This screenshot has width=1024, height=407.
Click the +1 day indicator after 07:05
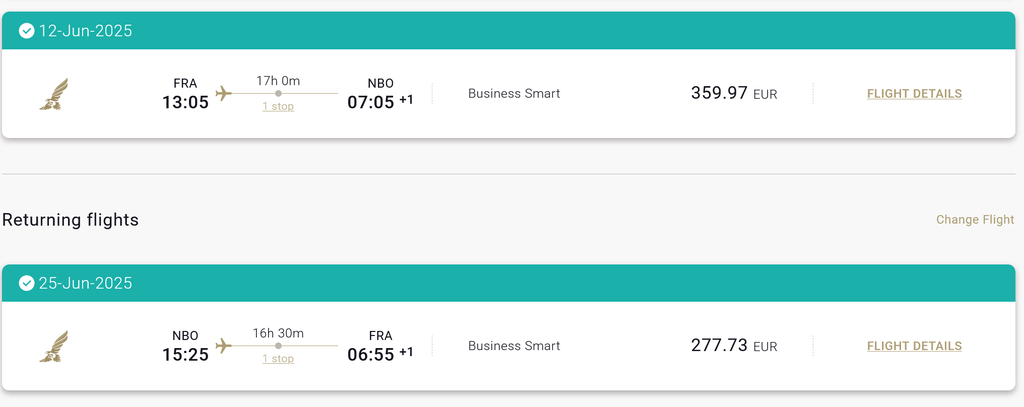(x=406, y=99)
